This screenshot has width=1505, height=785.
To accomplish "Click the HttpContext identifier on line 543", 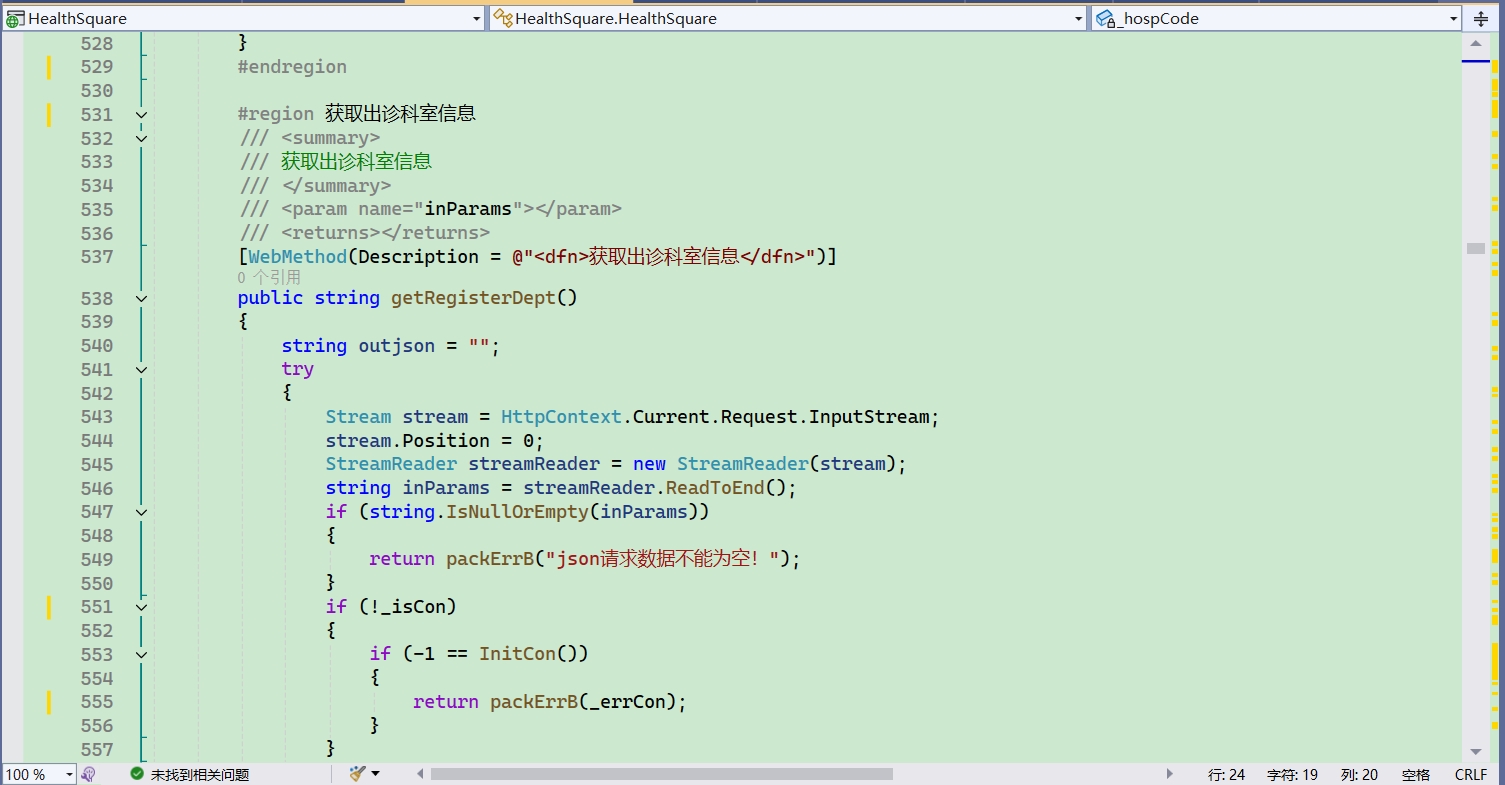I will click(561, 417).
